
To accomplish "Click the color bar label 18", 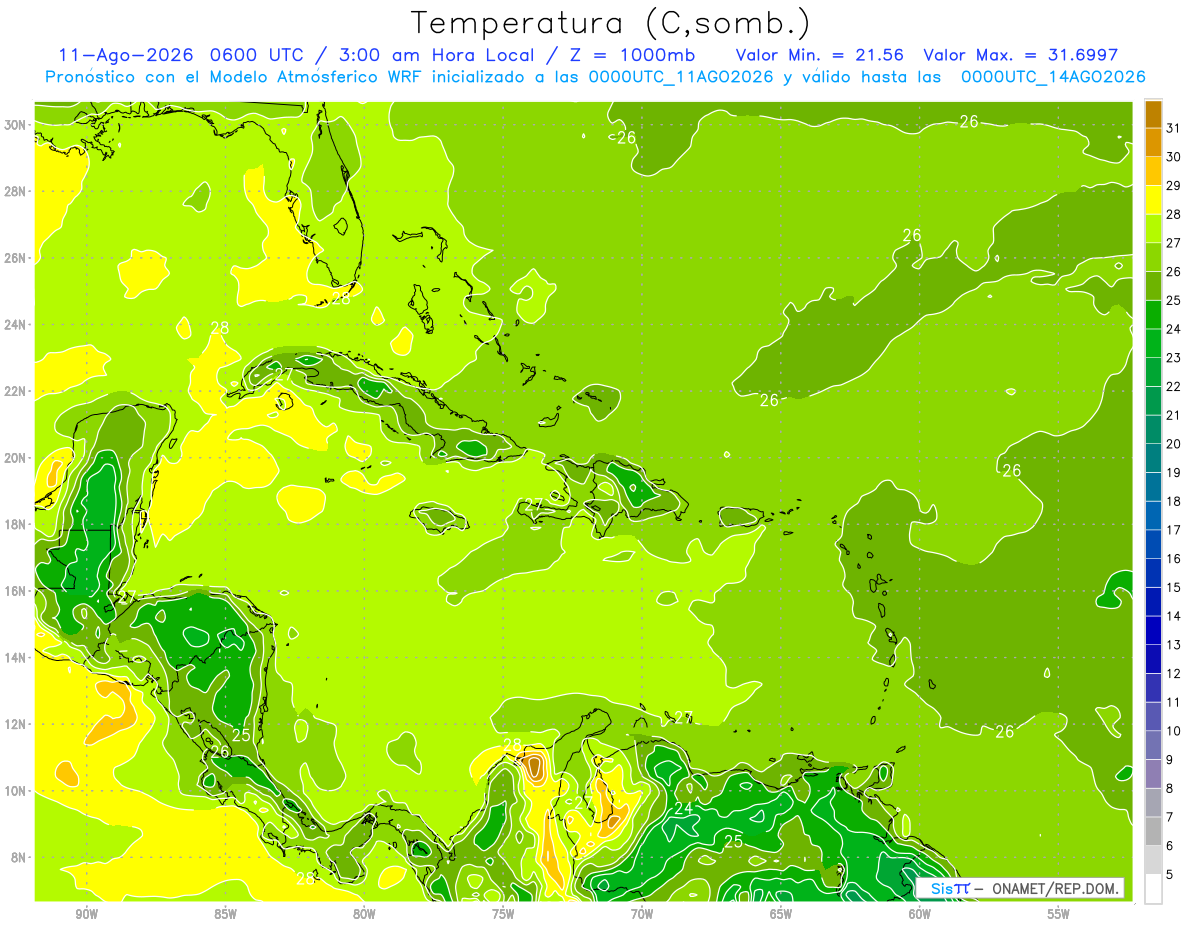I will [x=1174, y=501].
